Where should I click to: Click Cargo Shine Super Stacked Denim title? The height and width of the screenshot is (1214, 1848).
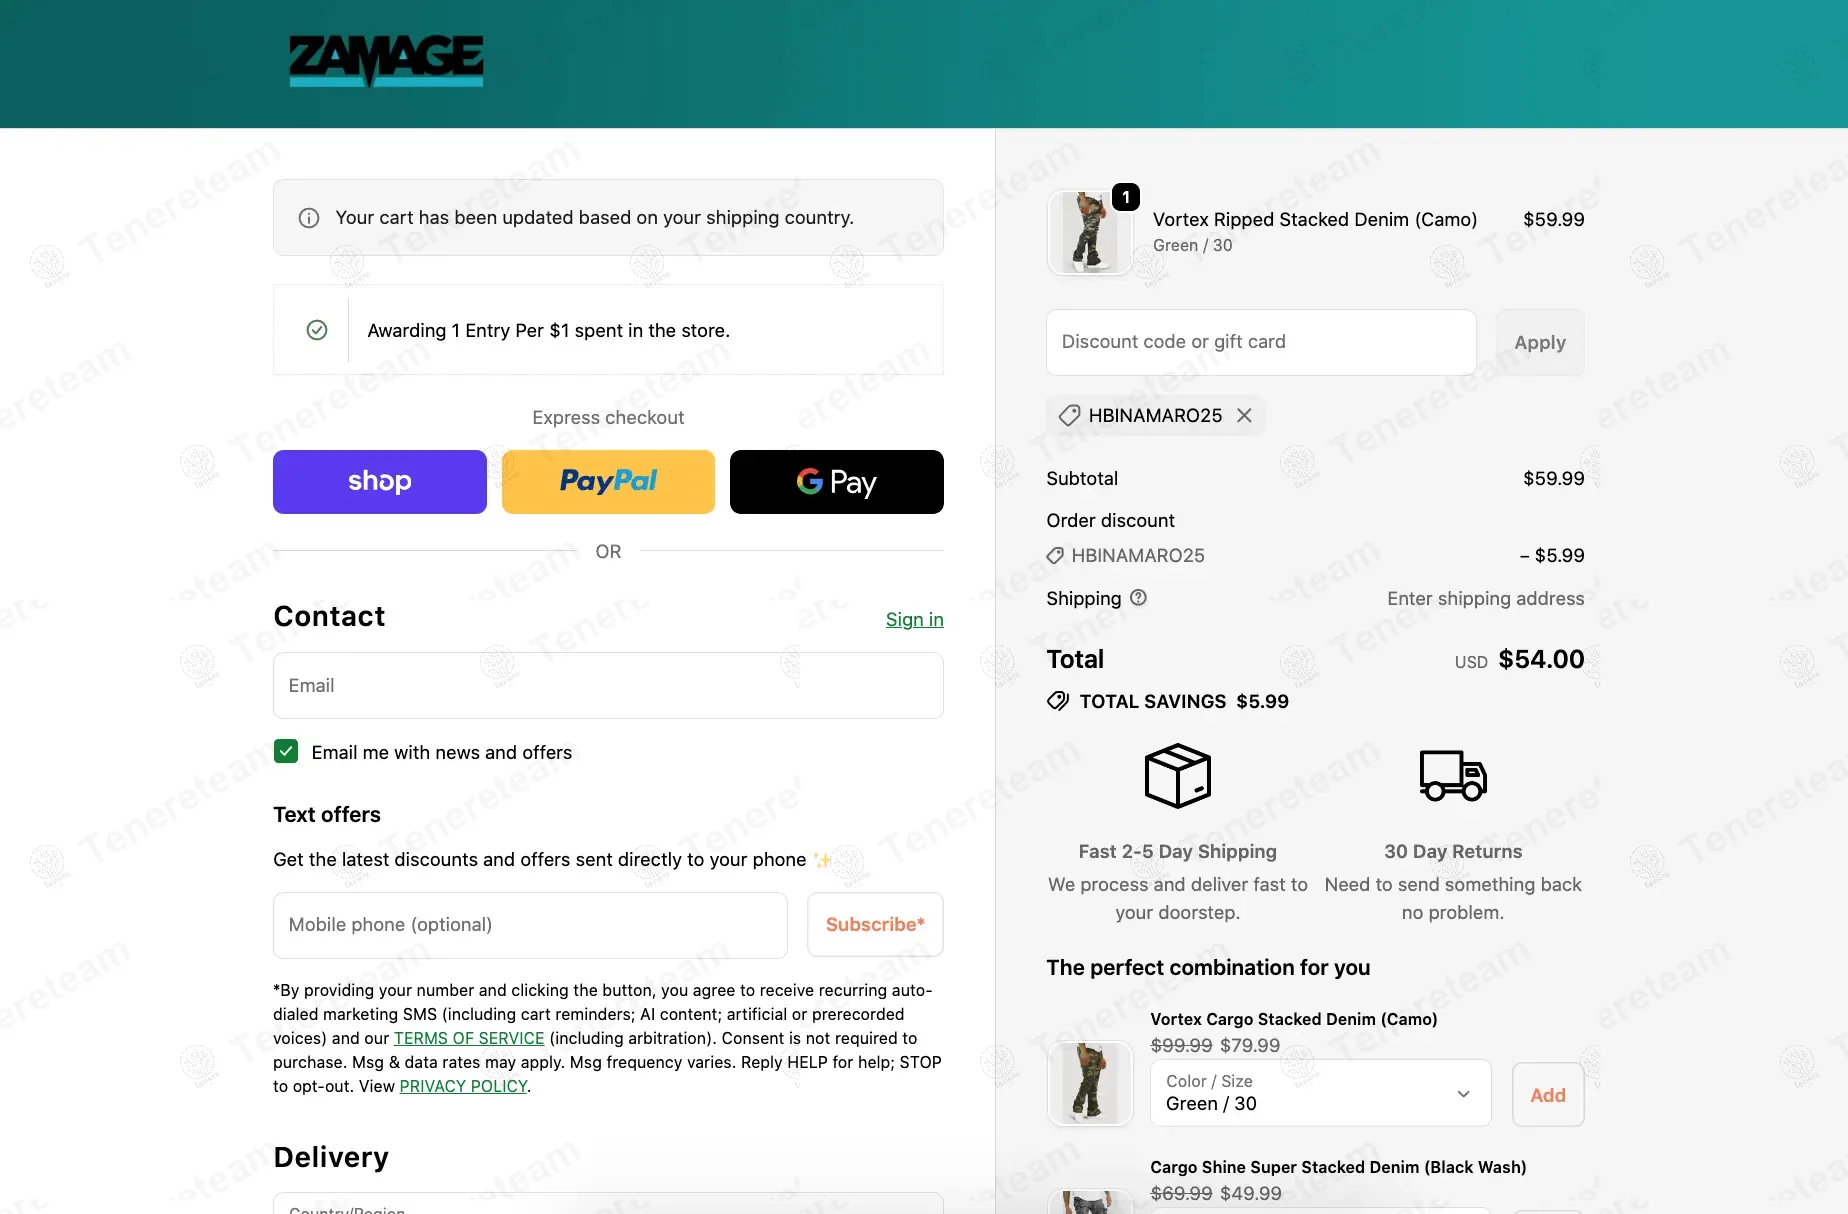coord(1338,1167)
